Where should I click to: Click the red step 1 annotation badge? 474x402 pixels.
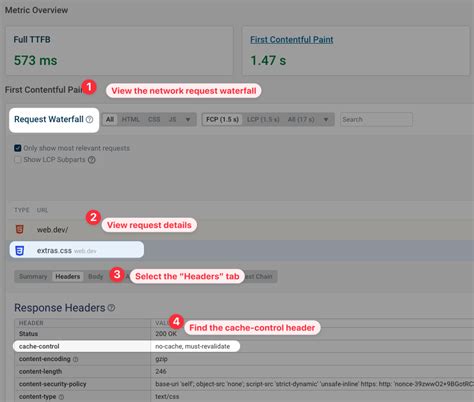point(89,87)
